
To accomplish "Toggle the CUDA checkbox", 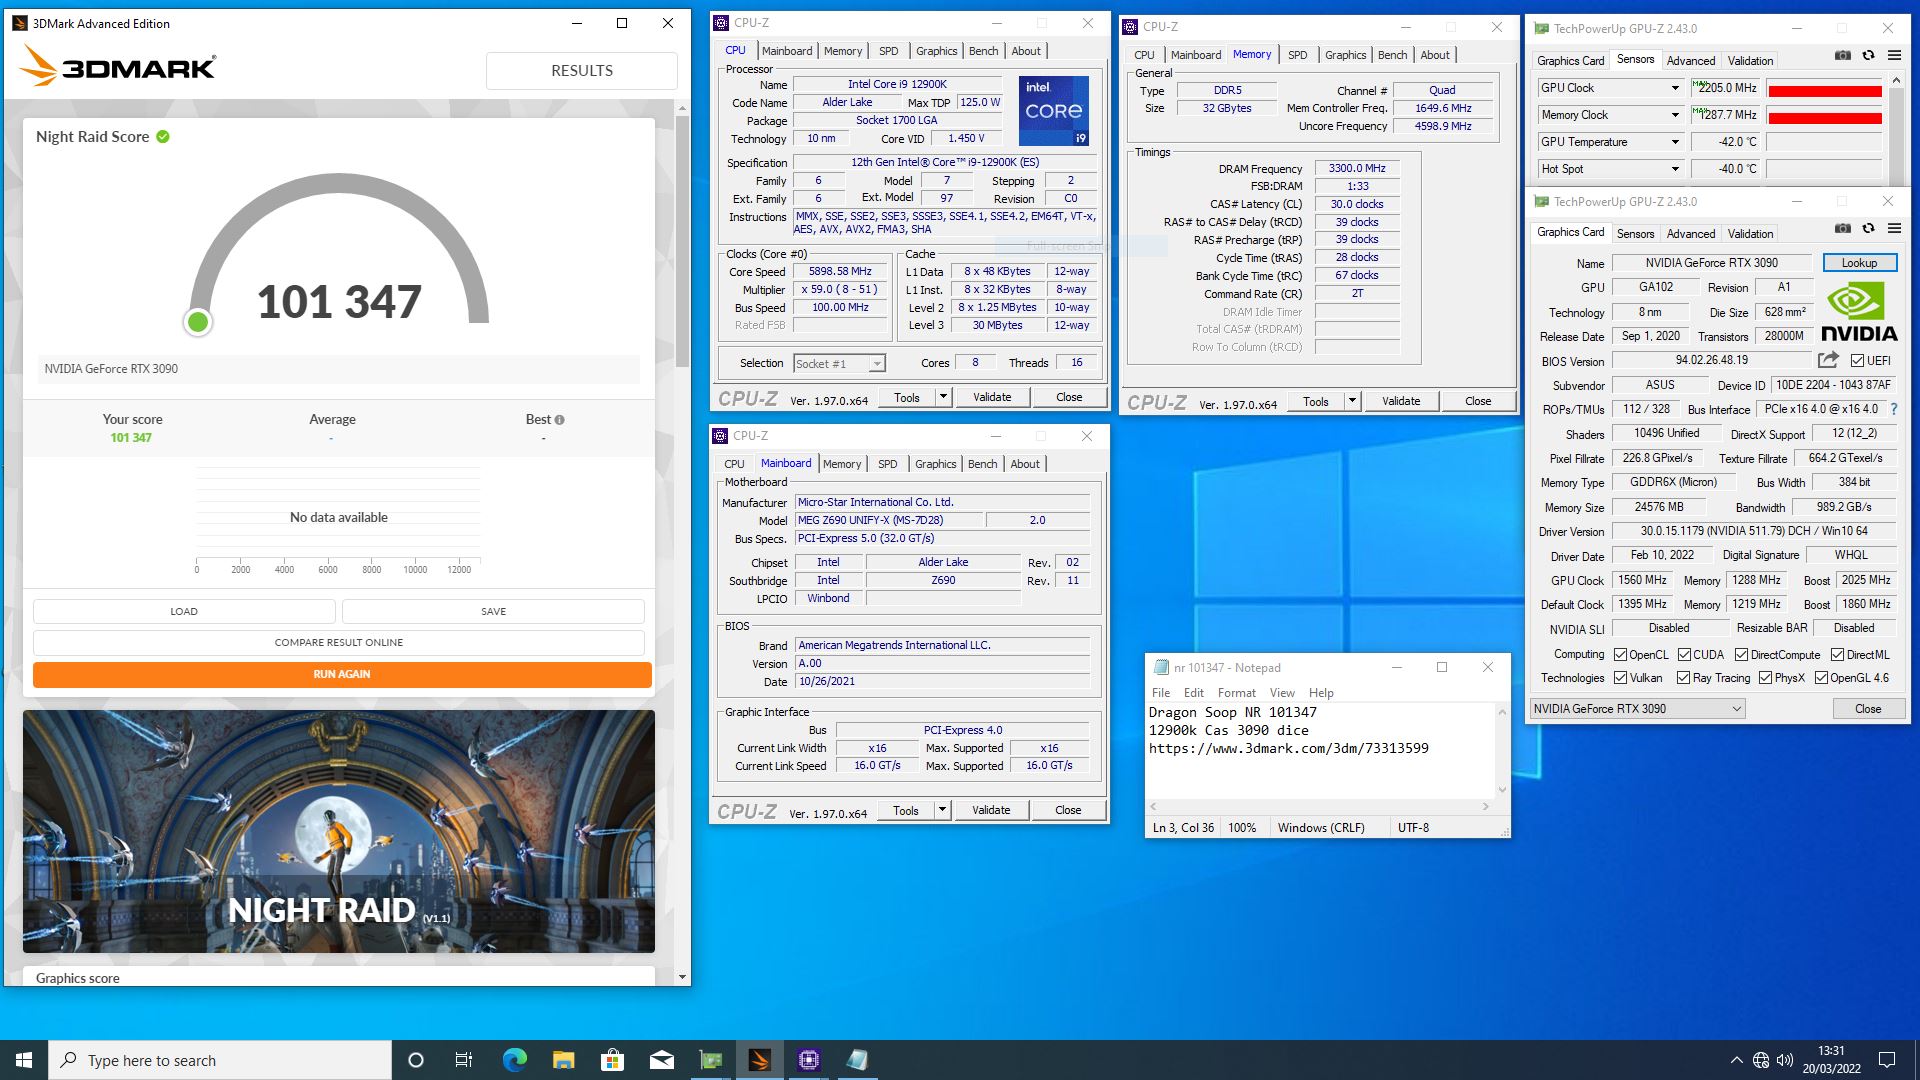I will [x=1684, y=655].
